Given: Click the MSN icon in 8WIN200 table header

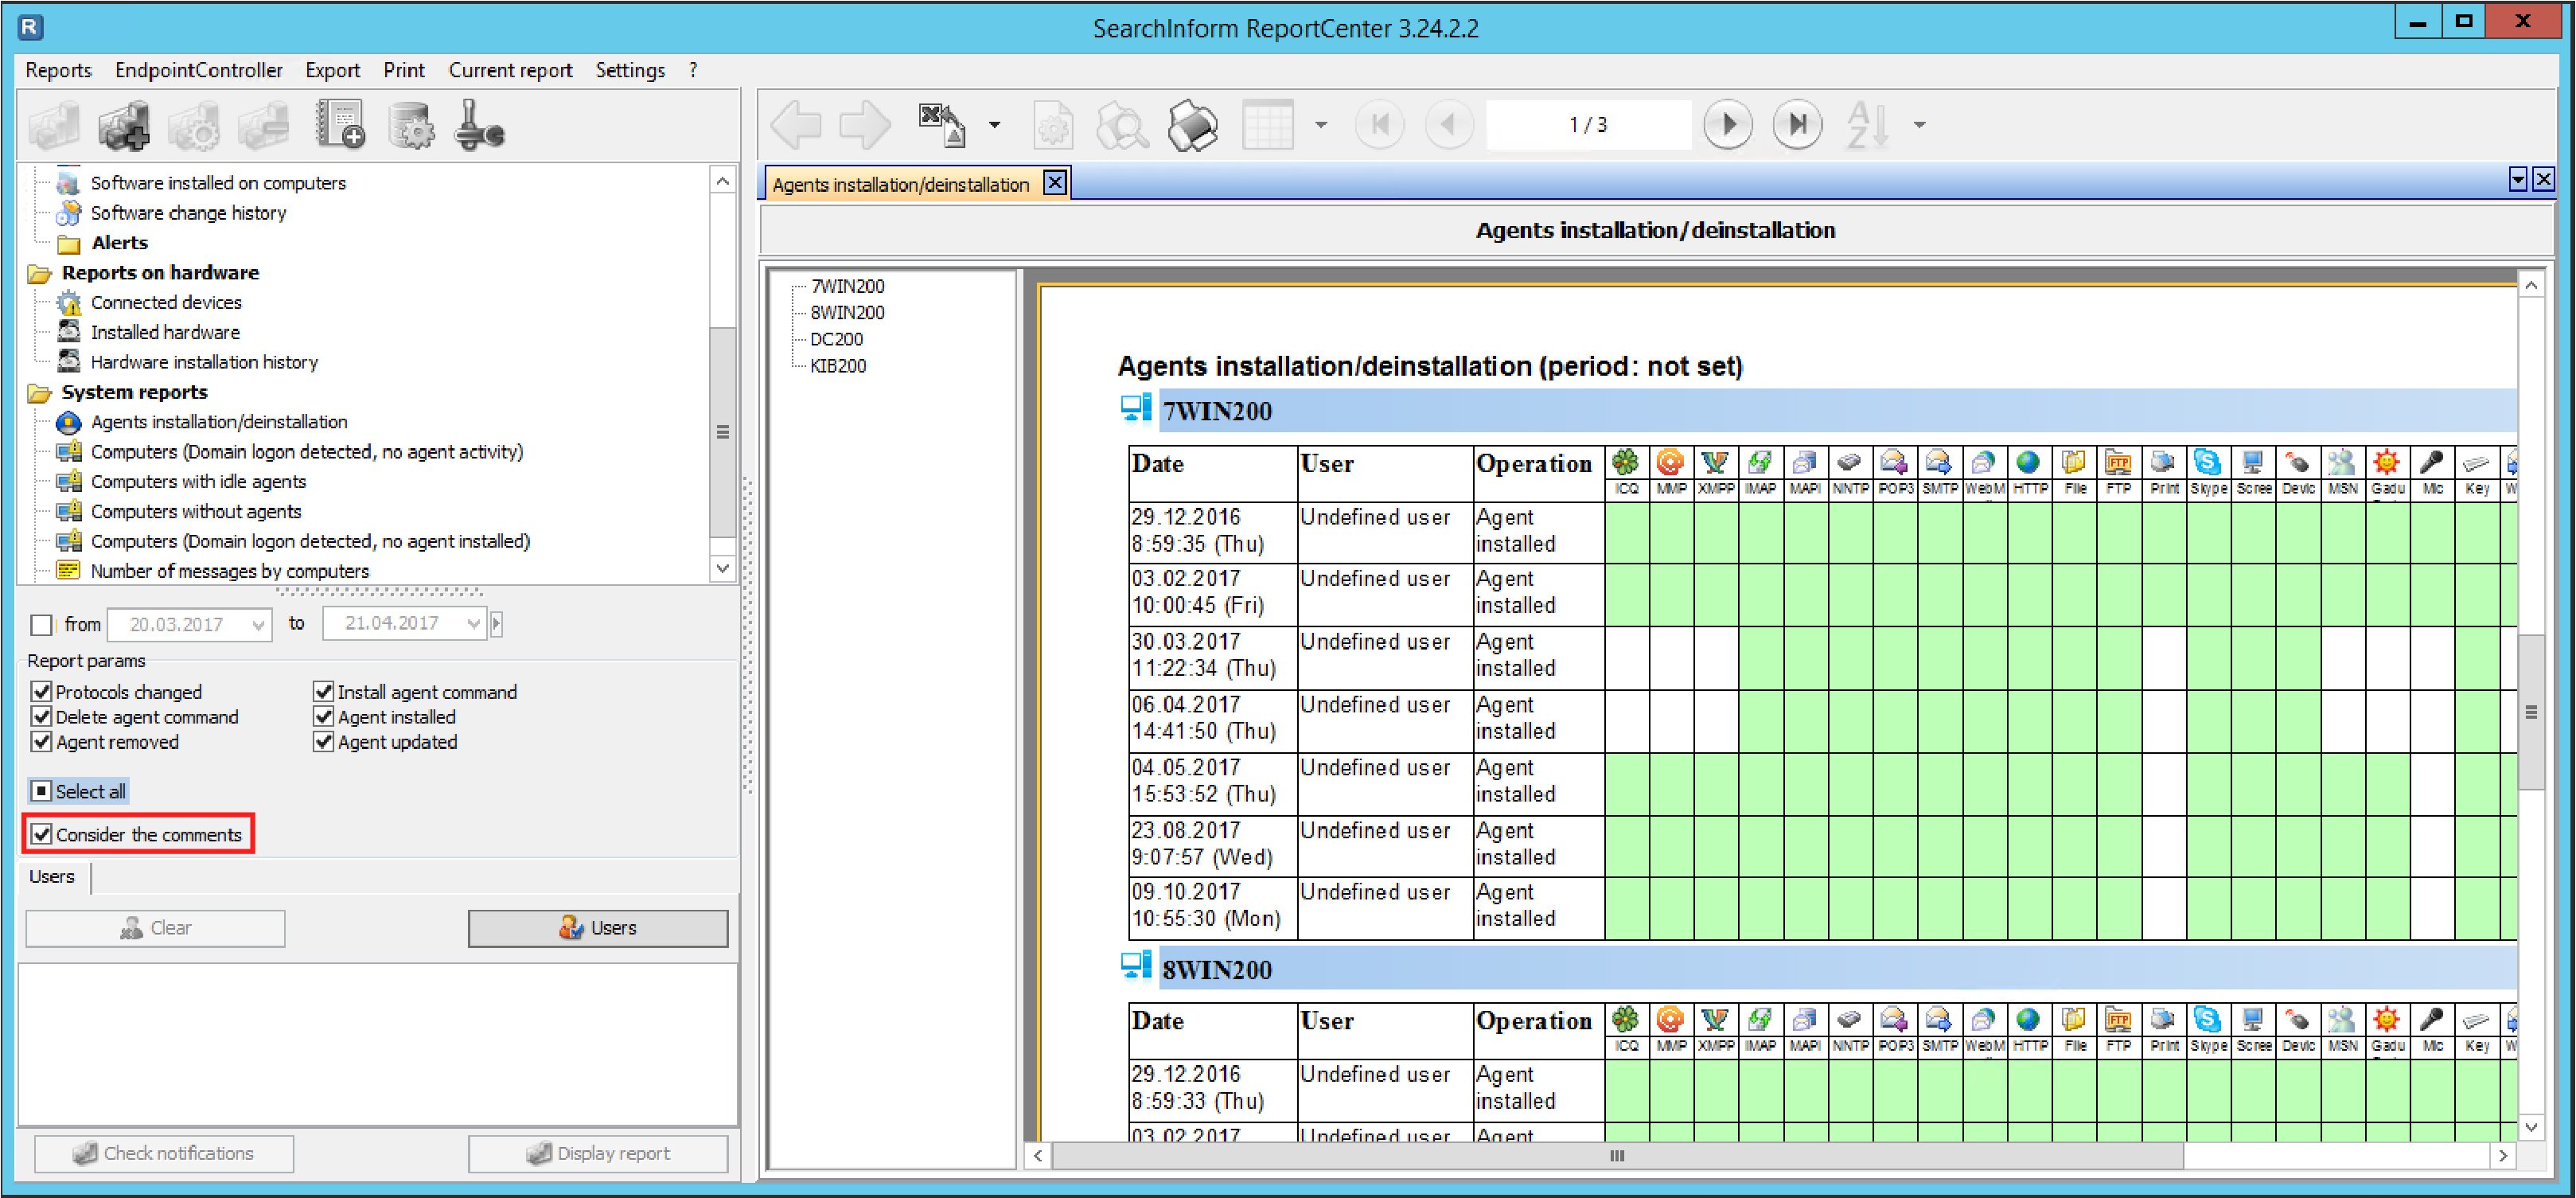Looking at the screenshot, I should pos(2342,1020).
